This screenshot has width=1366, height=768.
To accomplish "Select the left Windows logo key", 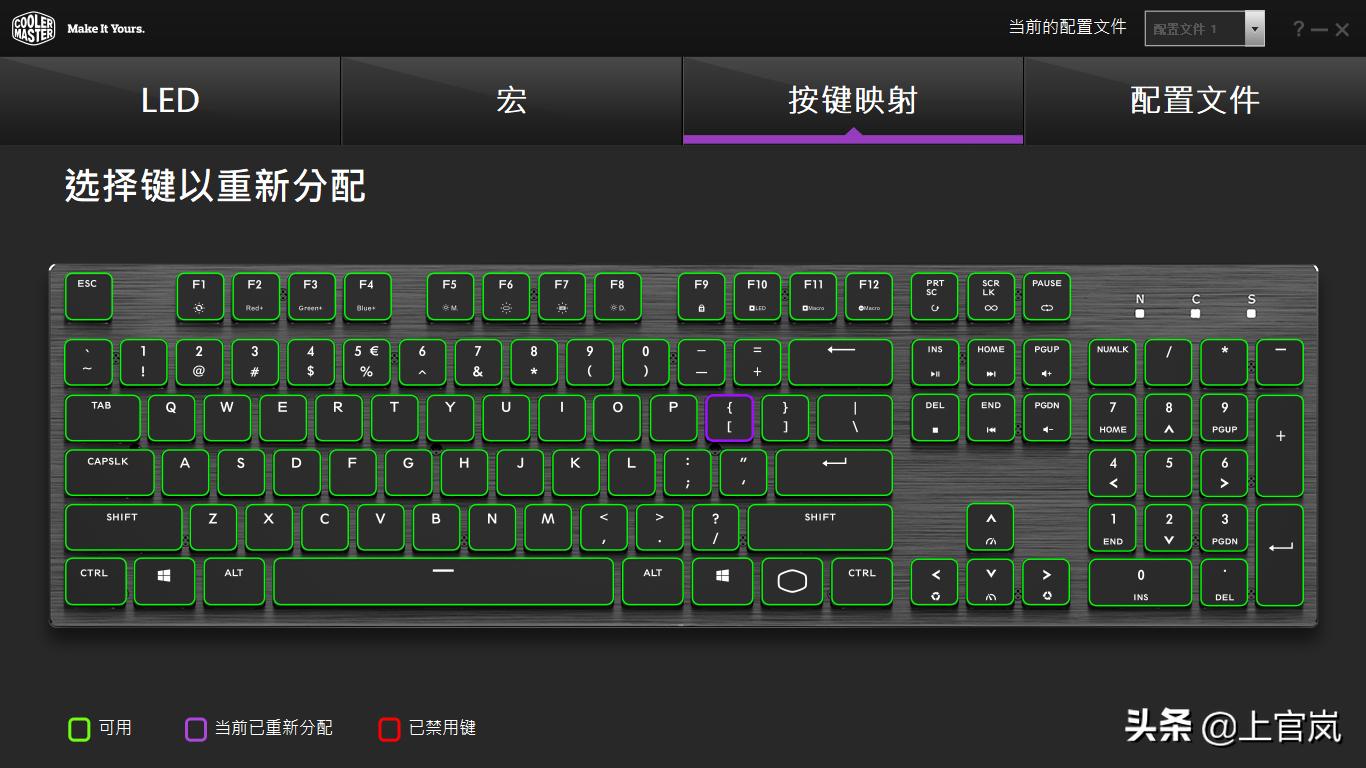I will (164, 582).
